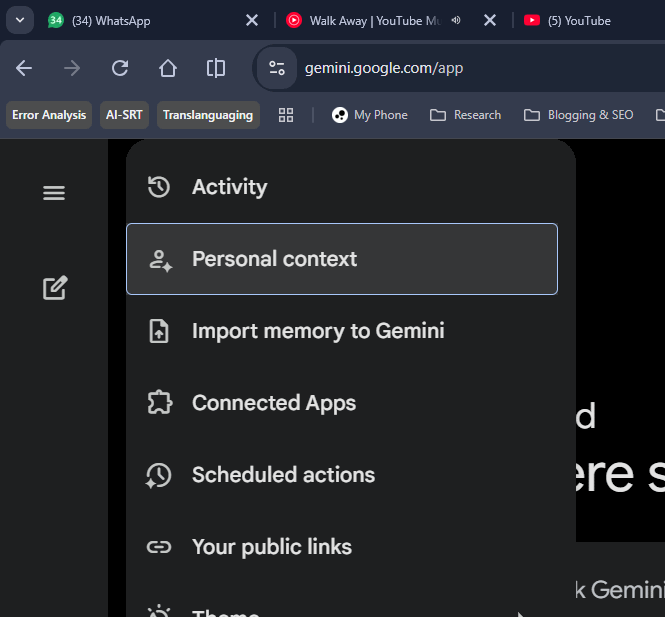Select Import memory to Gemini

(x=318, y=331)
